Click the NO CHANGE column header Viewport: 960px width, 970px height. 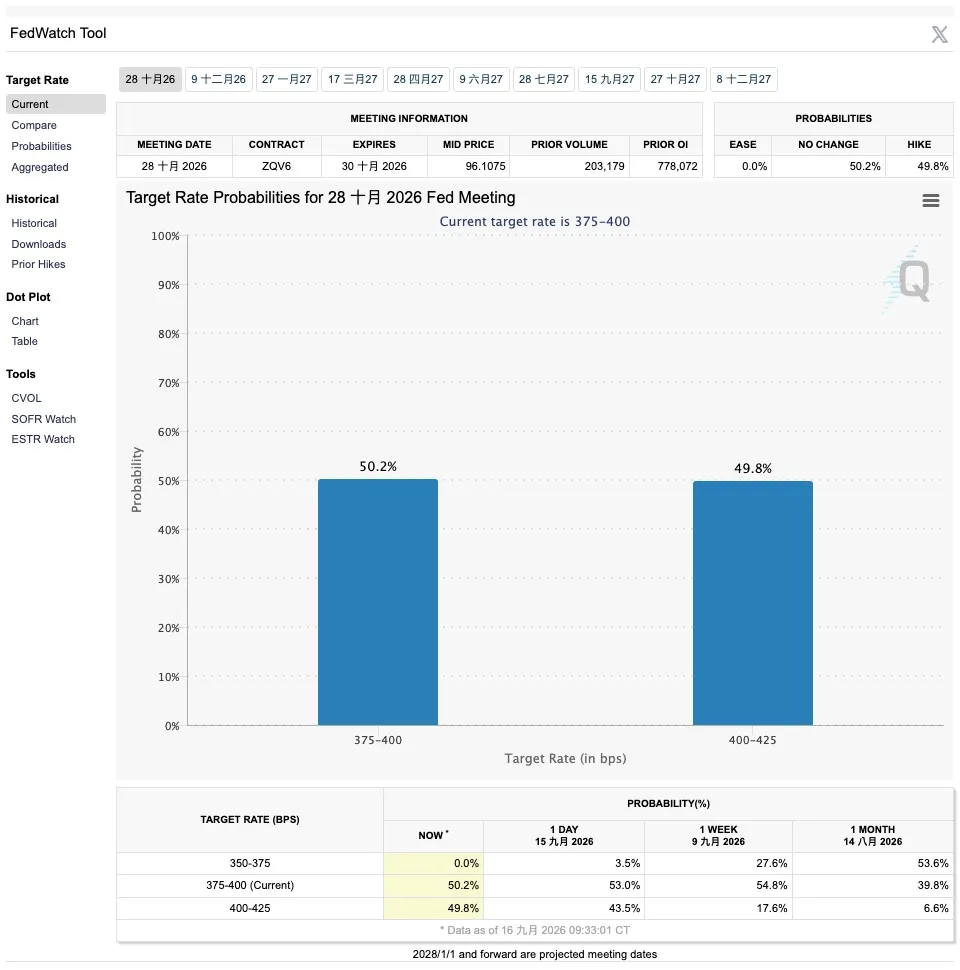(x=828, y=144)
